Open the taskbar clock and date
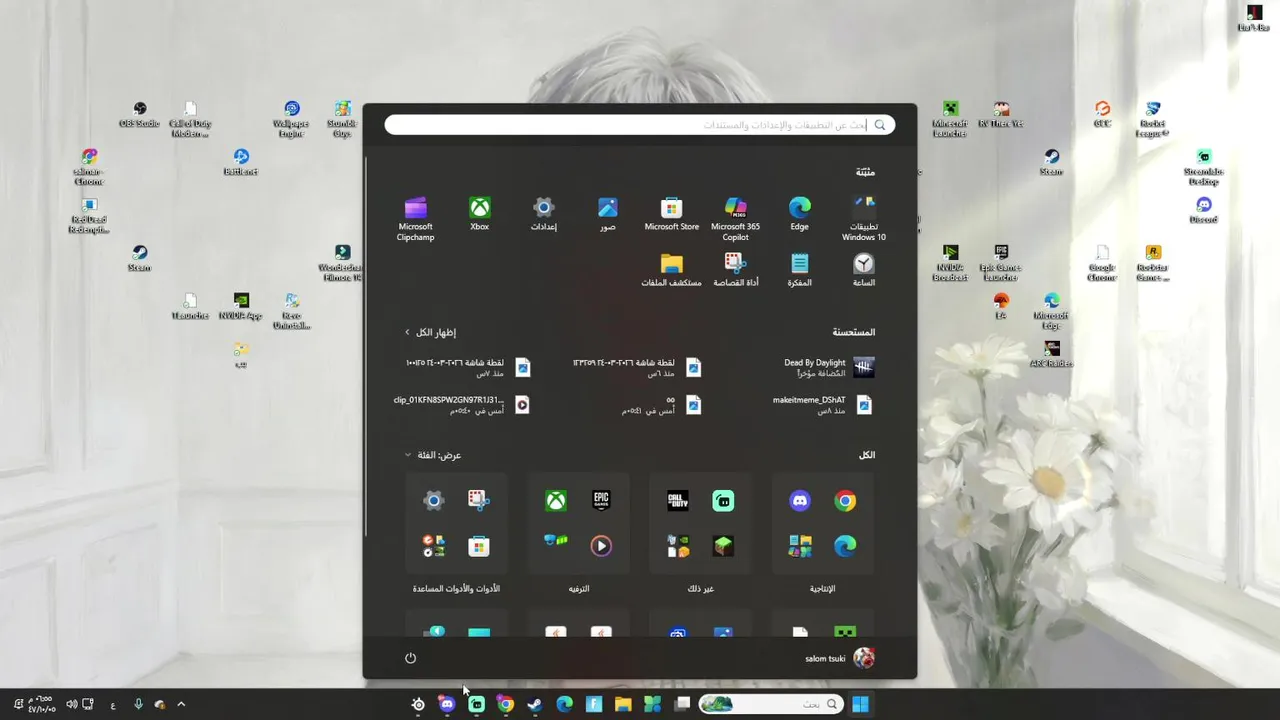1280x720 pixels. click(41, 704)
